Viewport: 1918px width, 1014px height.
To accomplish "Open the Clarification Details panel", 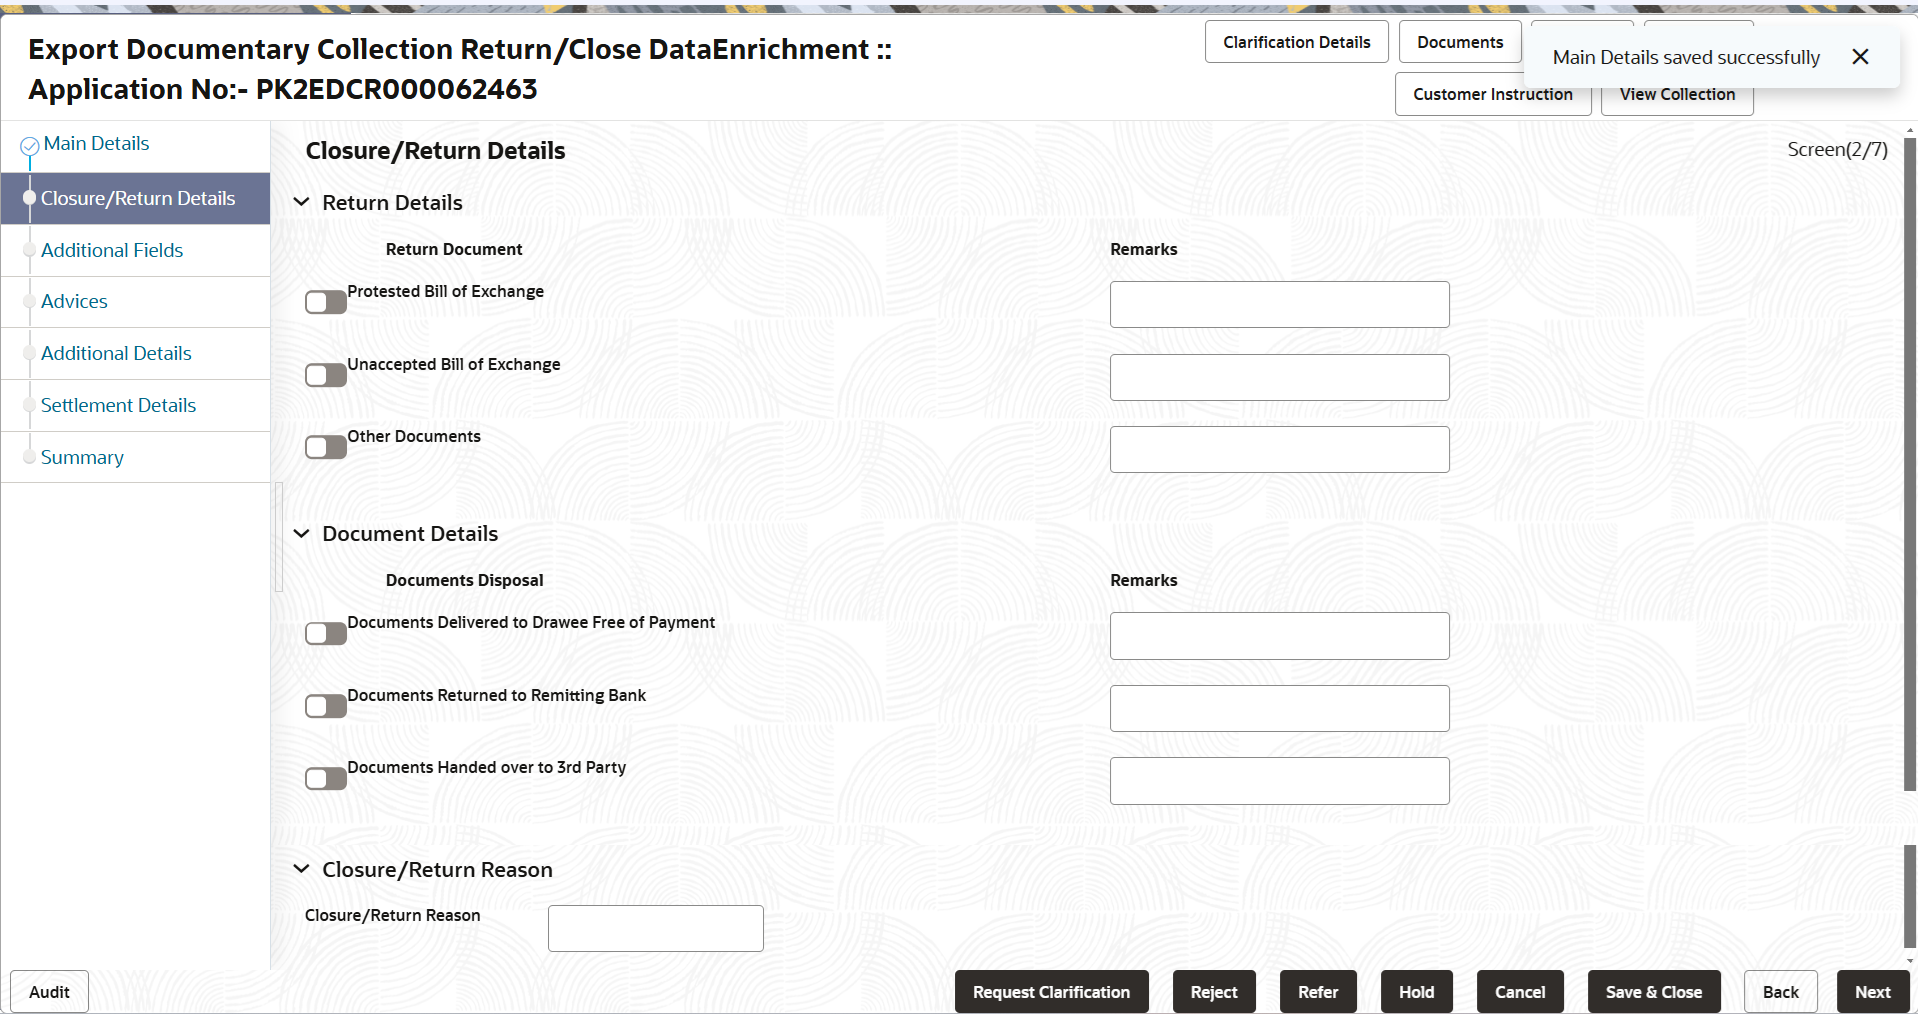I will pyautogui.click(x=1296, y=42).
